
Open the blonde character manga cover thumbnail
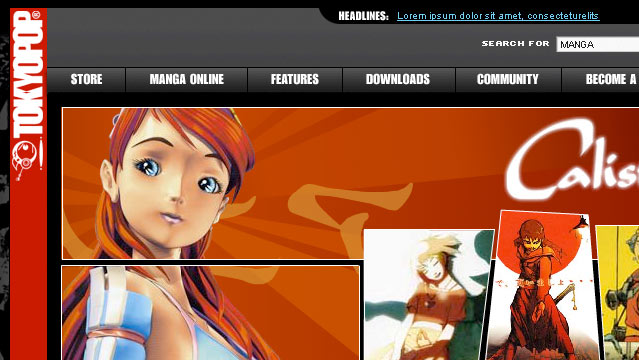pyautogui.click(x=428, y=294)
